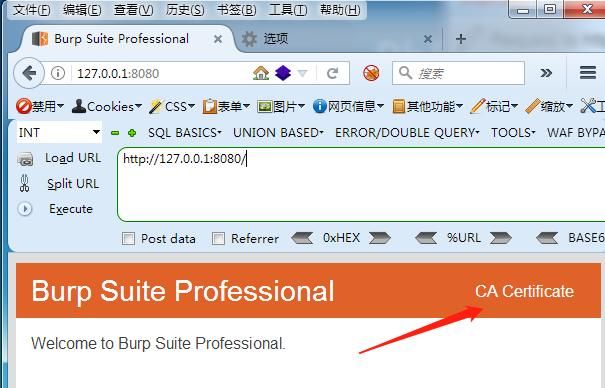Image resolution: width=605 pixels, height=388 pixels.
Task: Click the search magnifier icon
Action: (405, 73)
